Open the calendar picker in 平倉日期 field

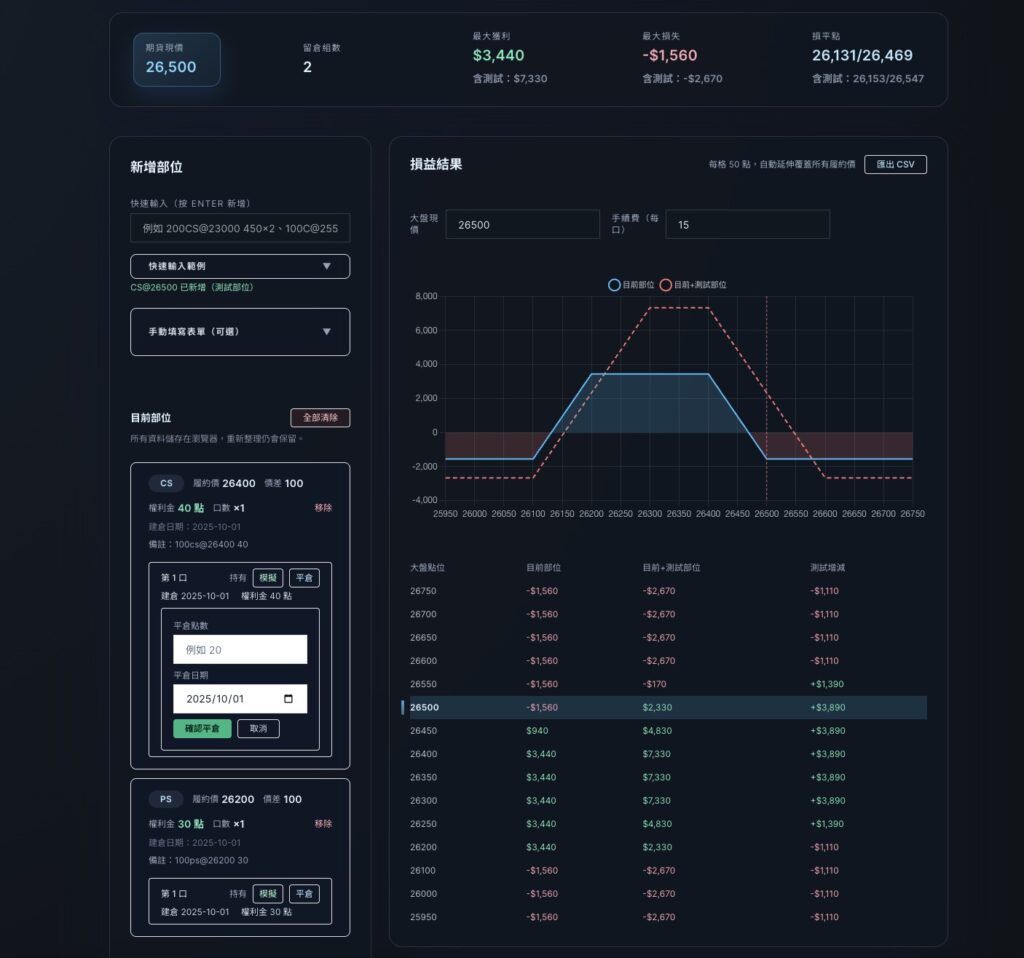click(x=289, y=699)
